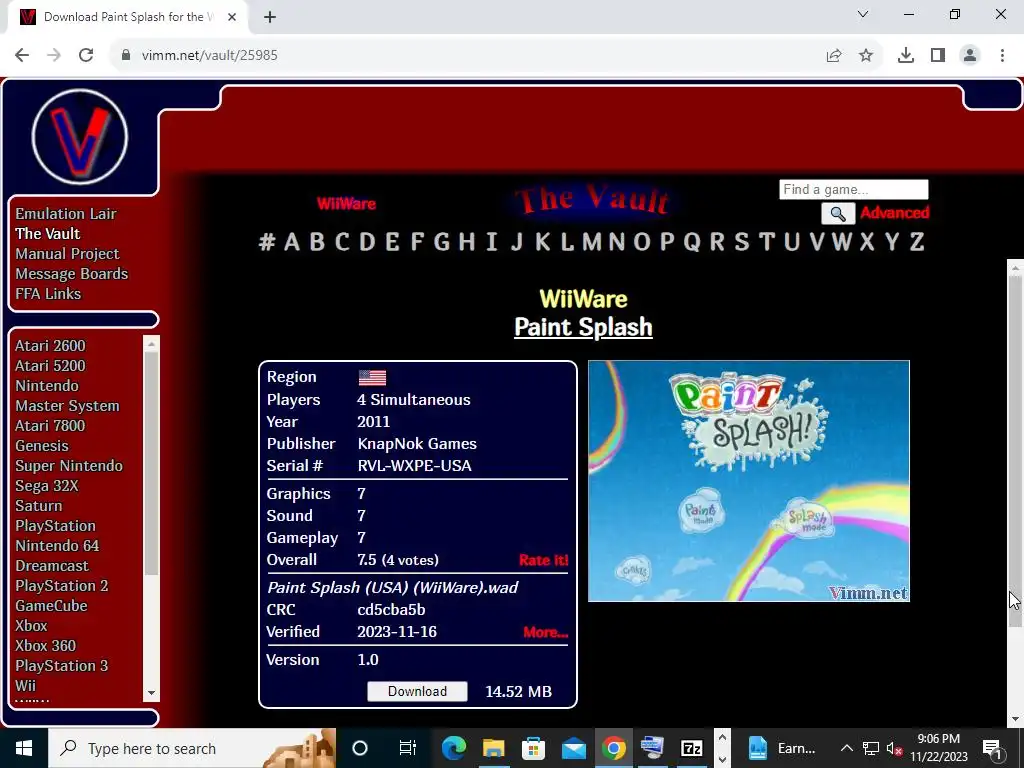
Task: Select Dreamcast in the console list
Action: click(x=52, y=566)
